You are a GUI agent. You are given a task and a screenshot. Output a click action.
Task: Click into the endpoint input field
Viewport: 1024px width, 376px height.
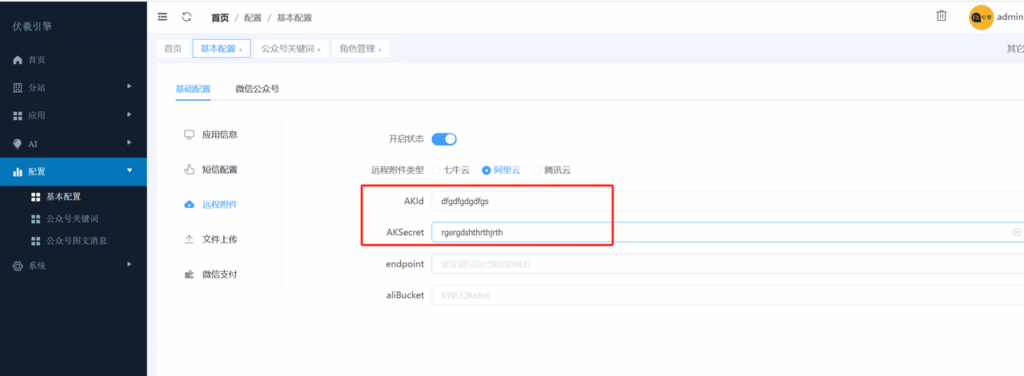coord(728,264)
